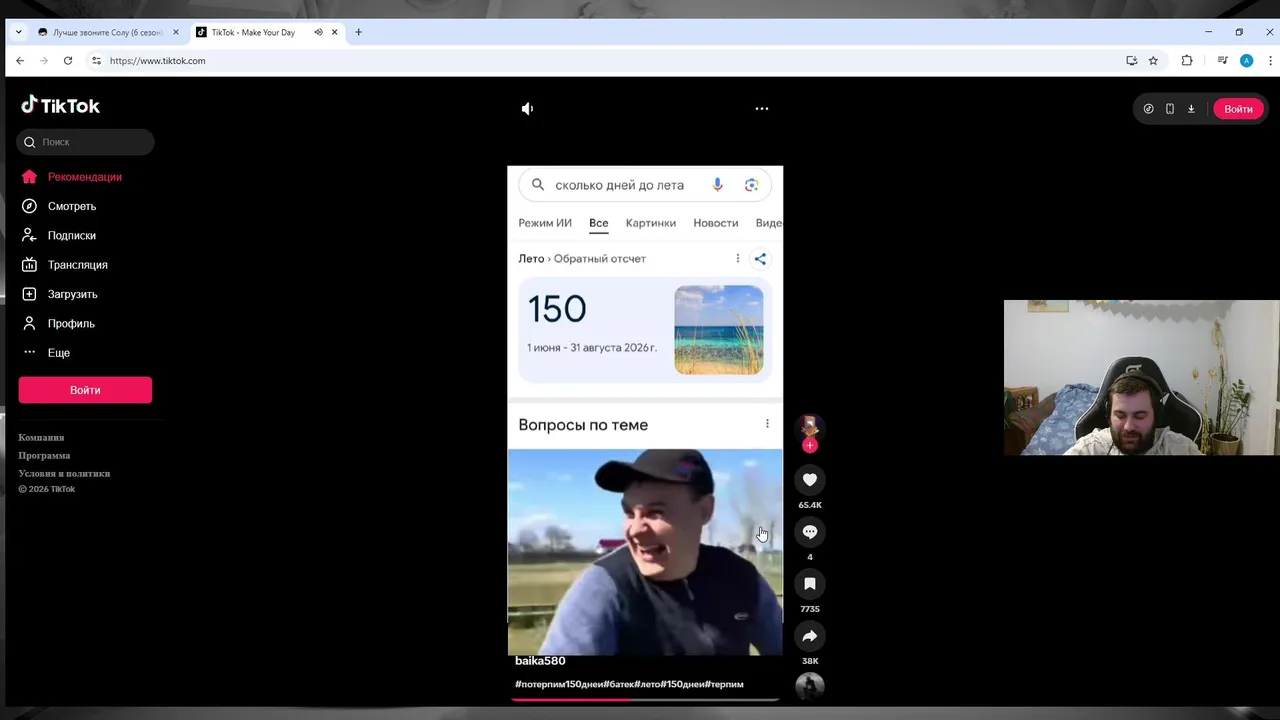Image resolution: width=1280 pixels, height=720 pixels.
Task: Click the sidebar Войти button
Action: (x=85, y=390)
